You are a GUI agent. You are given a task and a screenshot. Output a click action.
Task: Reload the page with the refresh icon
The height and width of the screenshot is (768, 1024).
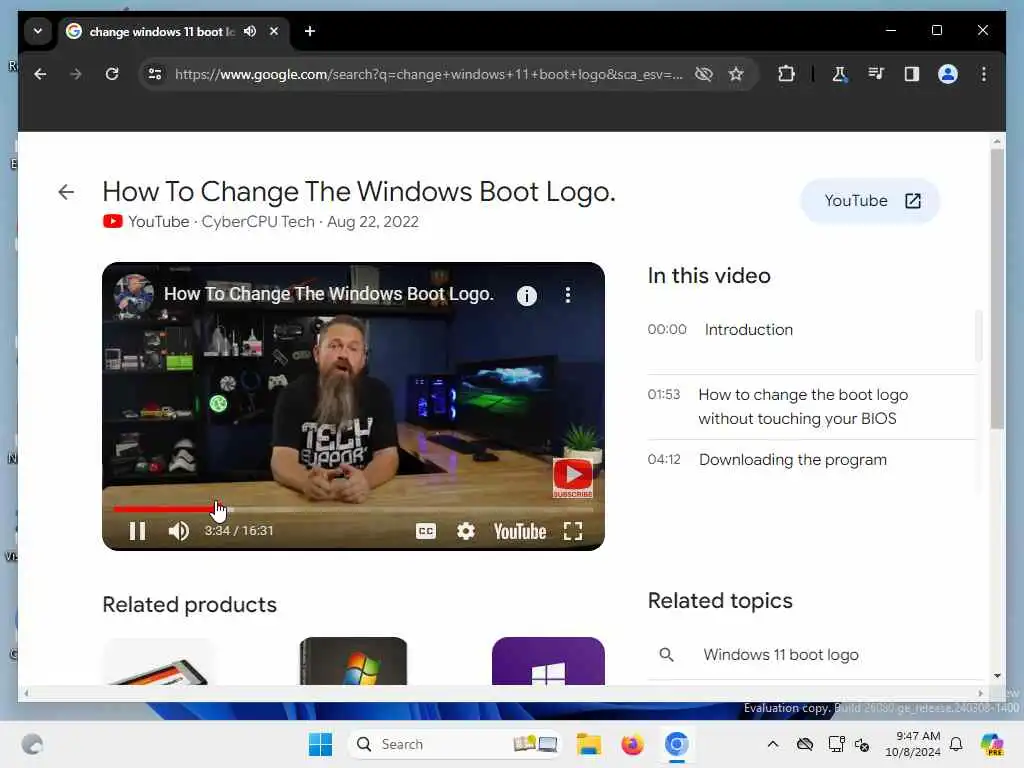[x=112, y=74]
